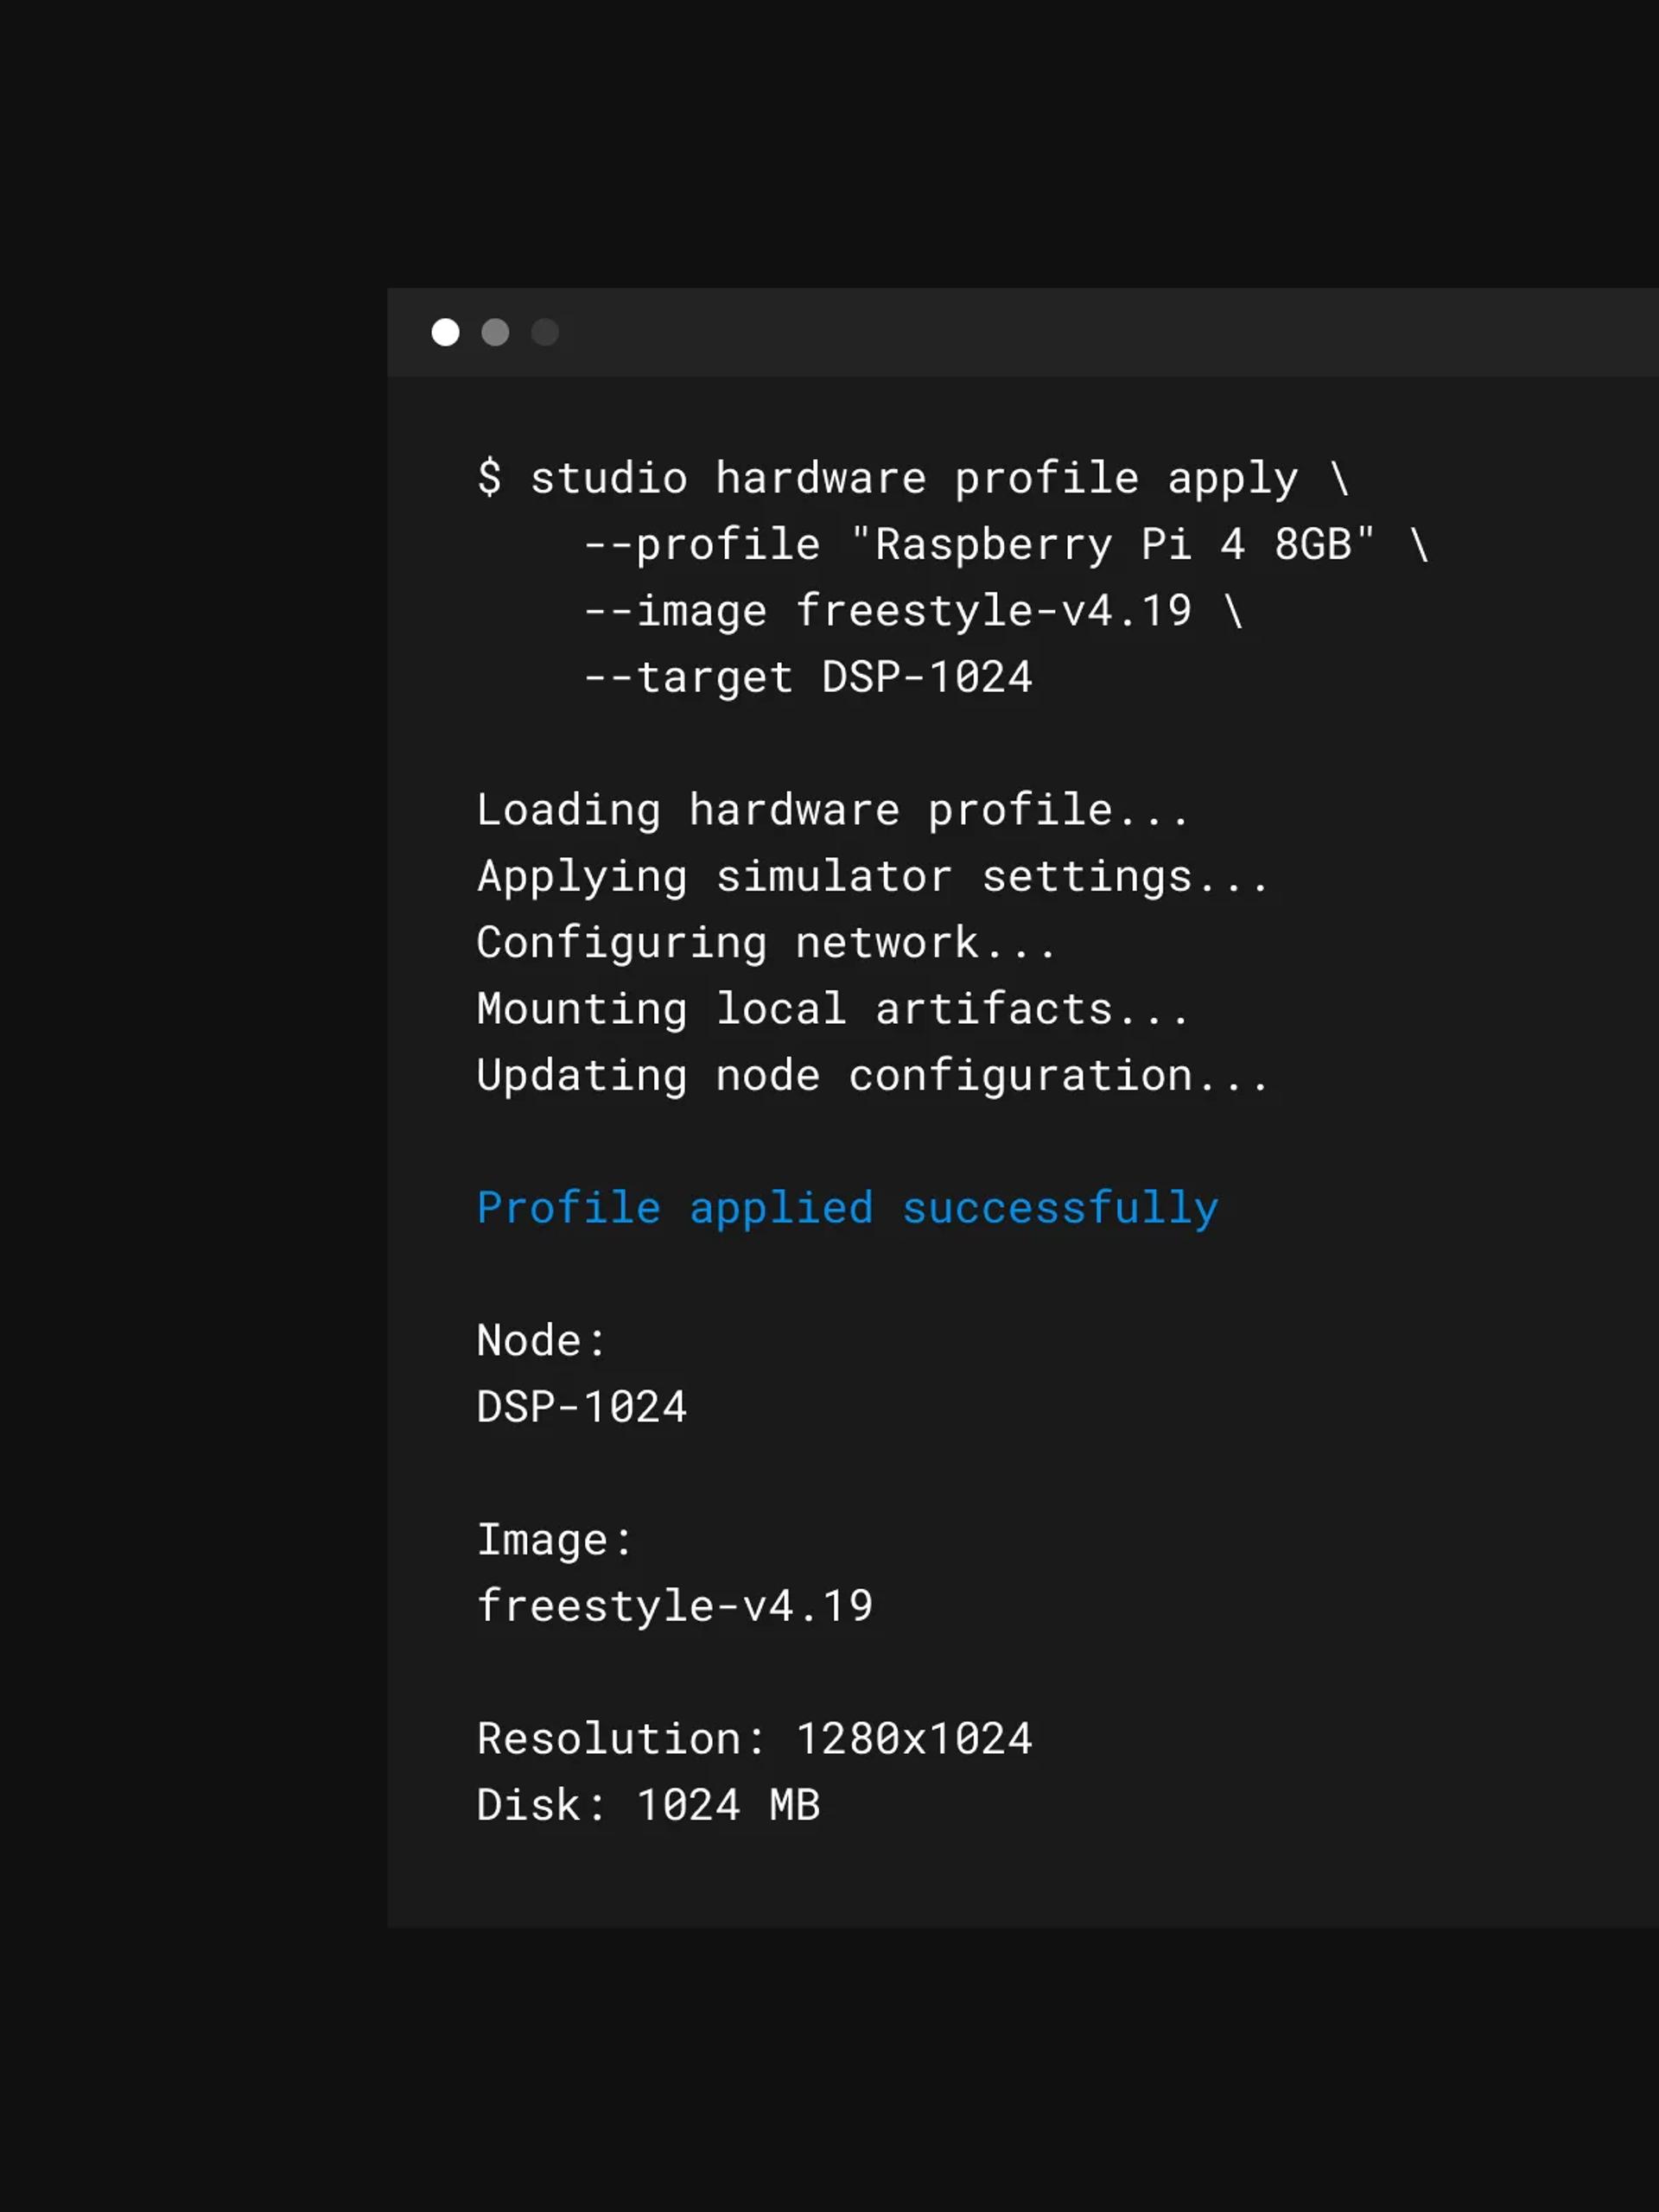Click the '$ studio hardware profile apply' command line

(x=914, y=478)
